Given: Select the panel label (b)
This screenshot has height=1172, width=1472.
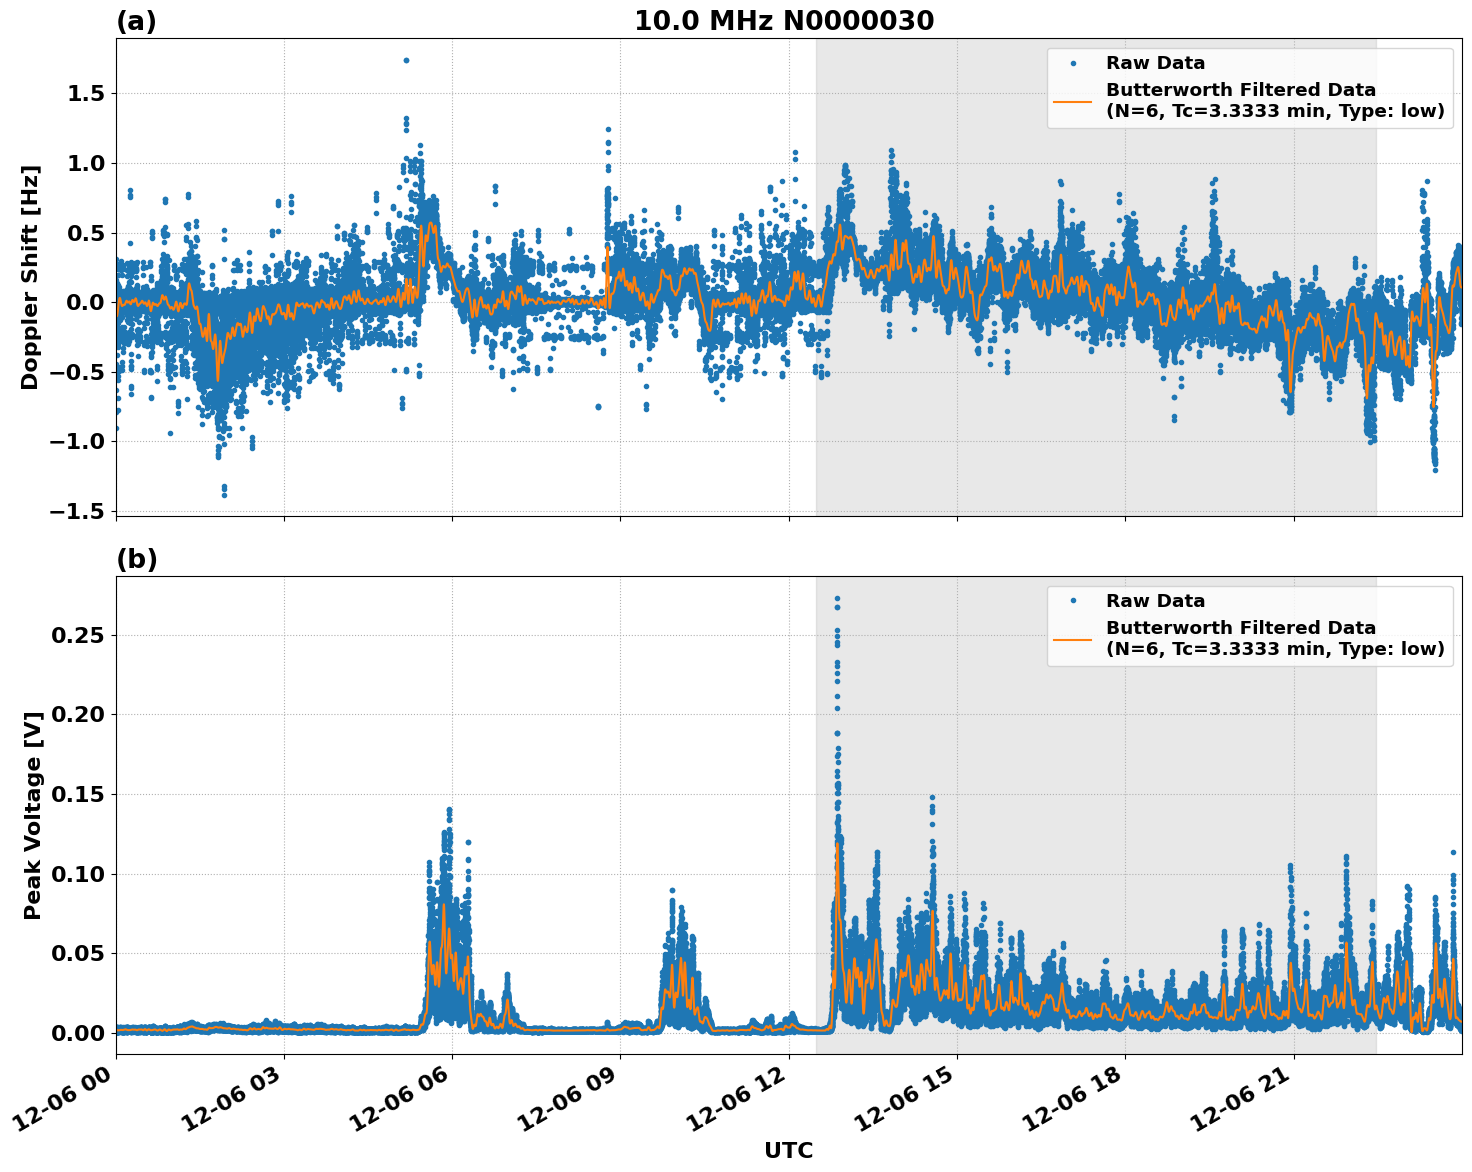Looking at the screenshot, I should [x=135, y=557].
